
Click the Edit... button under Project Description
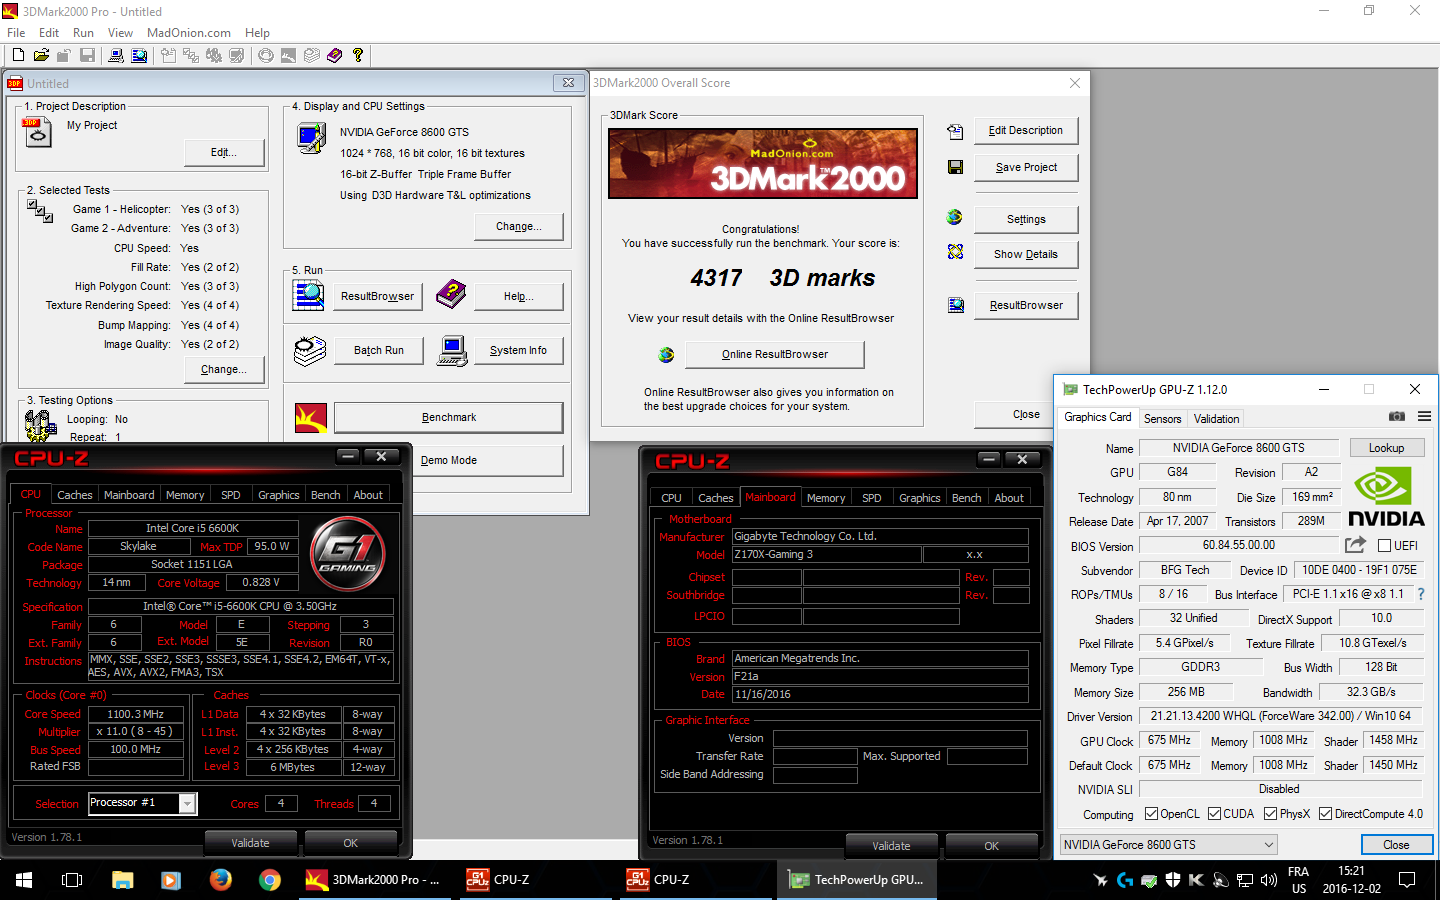tap(224, 152)
